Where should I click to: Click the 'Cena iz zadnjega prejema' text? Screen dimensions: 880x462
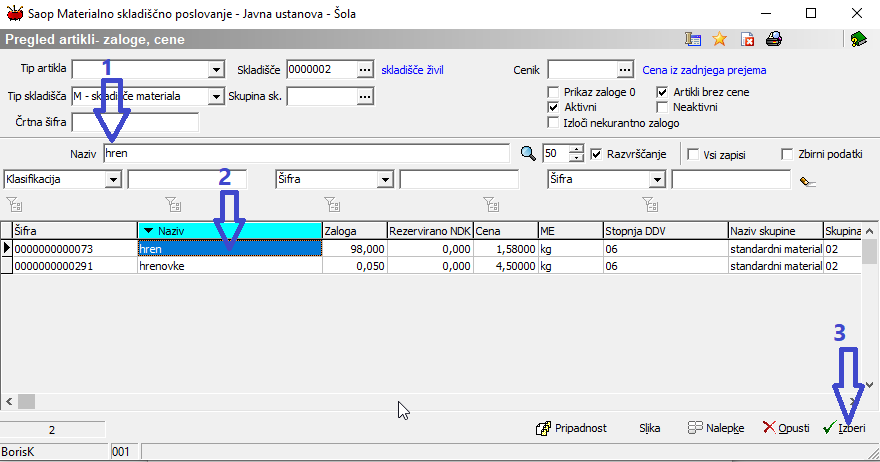[x=704, y=70]
